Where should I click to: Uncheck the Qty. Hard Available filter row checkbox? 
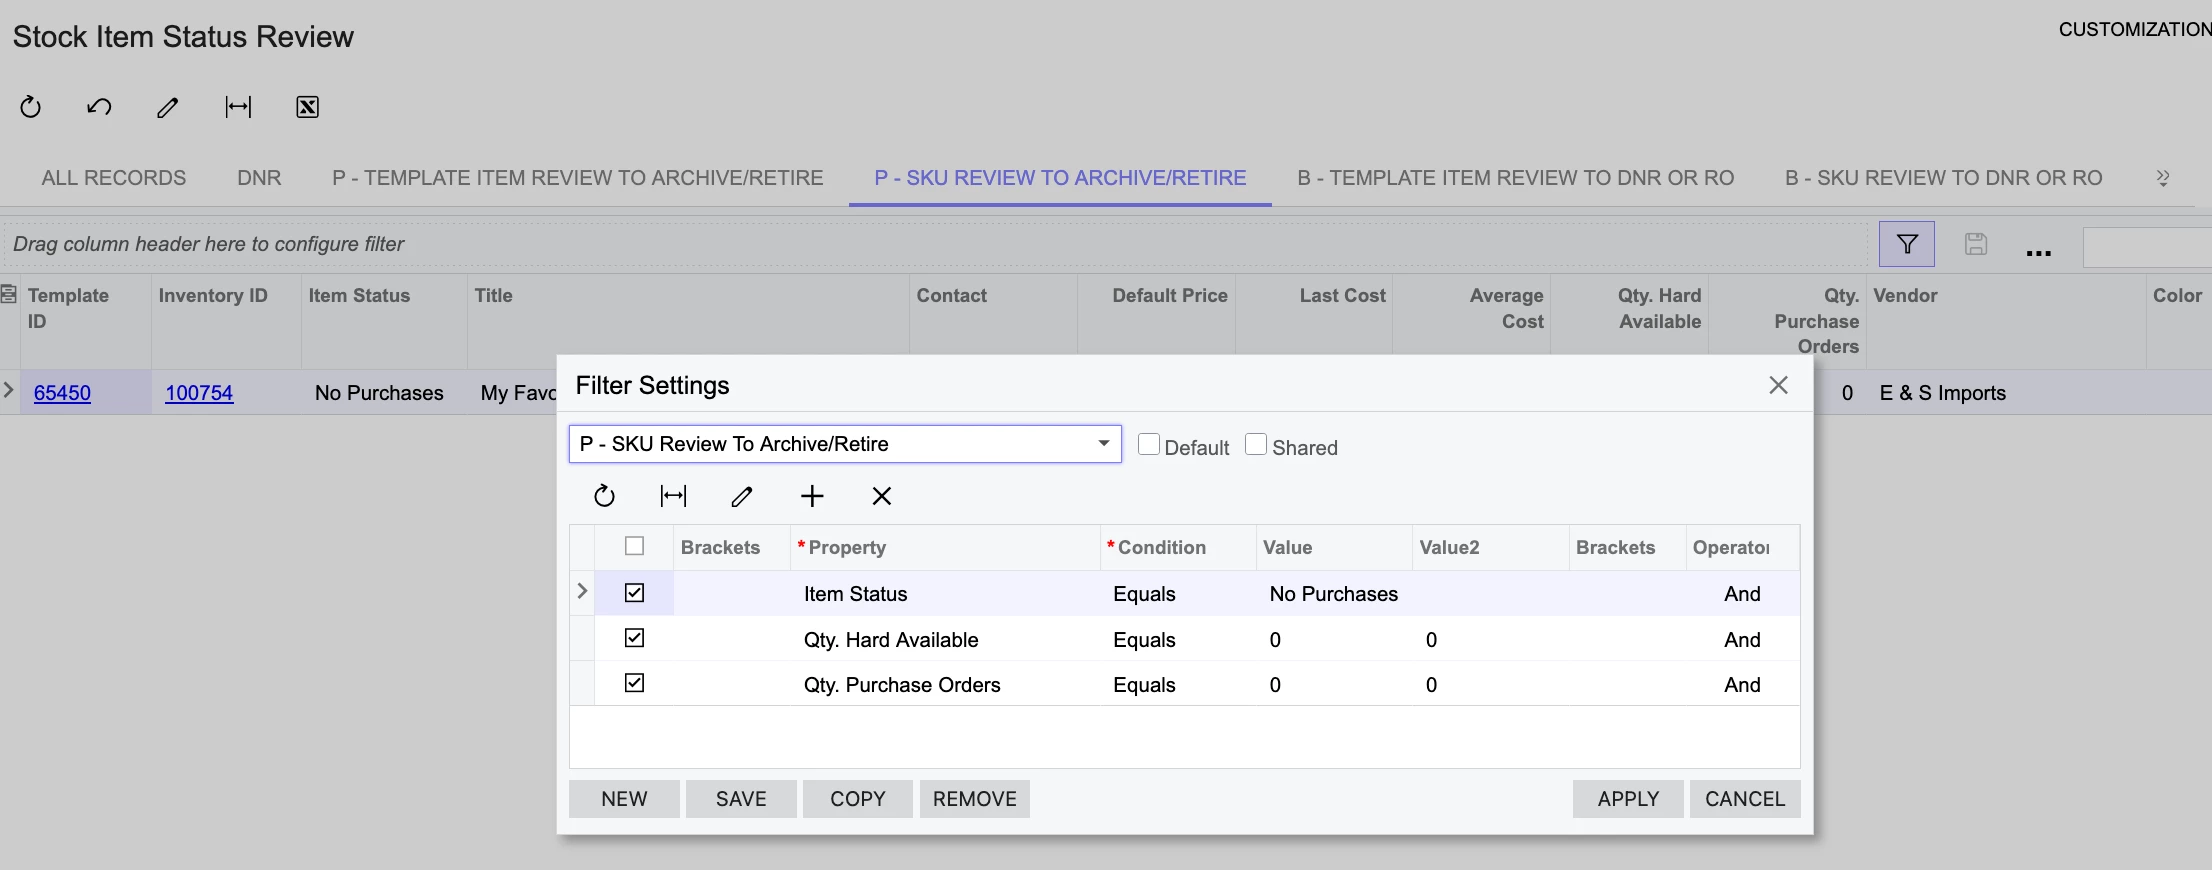tap(634, 638)
